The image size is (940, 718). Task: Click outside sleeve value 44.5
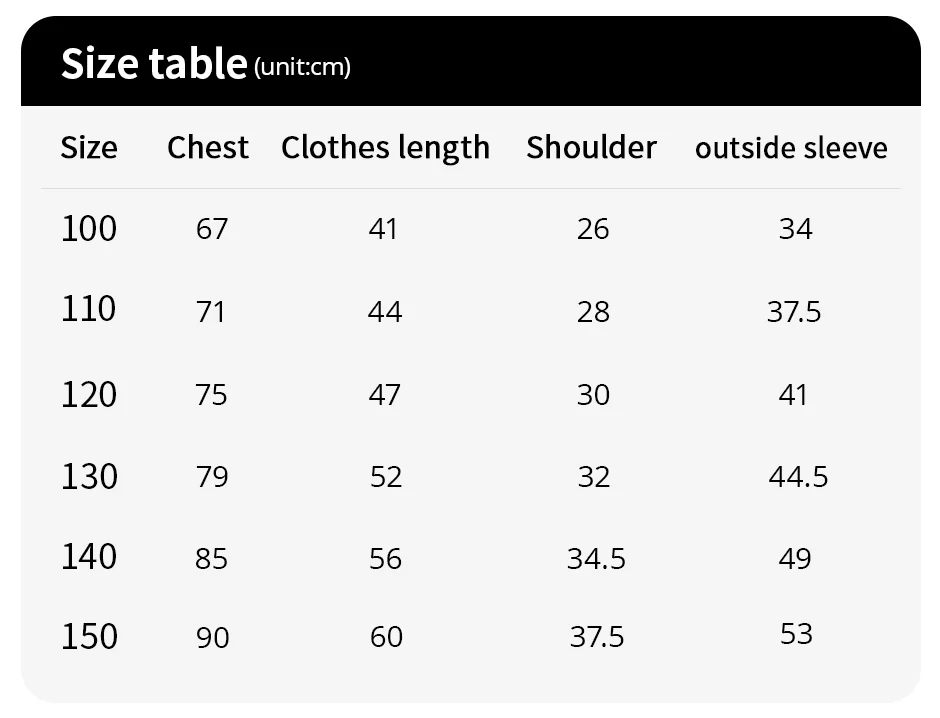click(x=798, y=477)
